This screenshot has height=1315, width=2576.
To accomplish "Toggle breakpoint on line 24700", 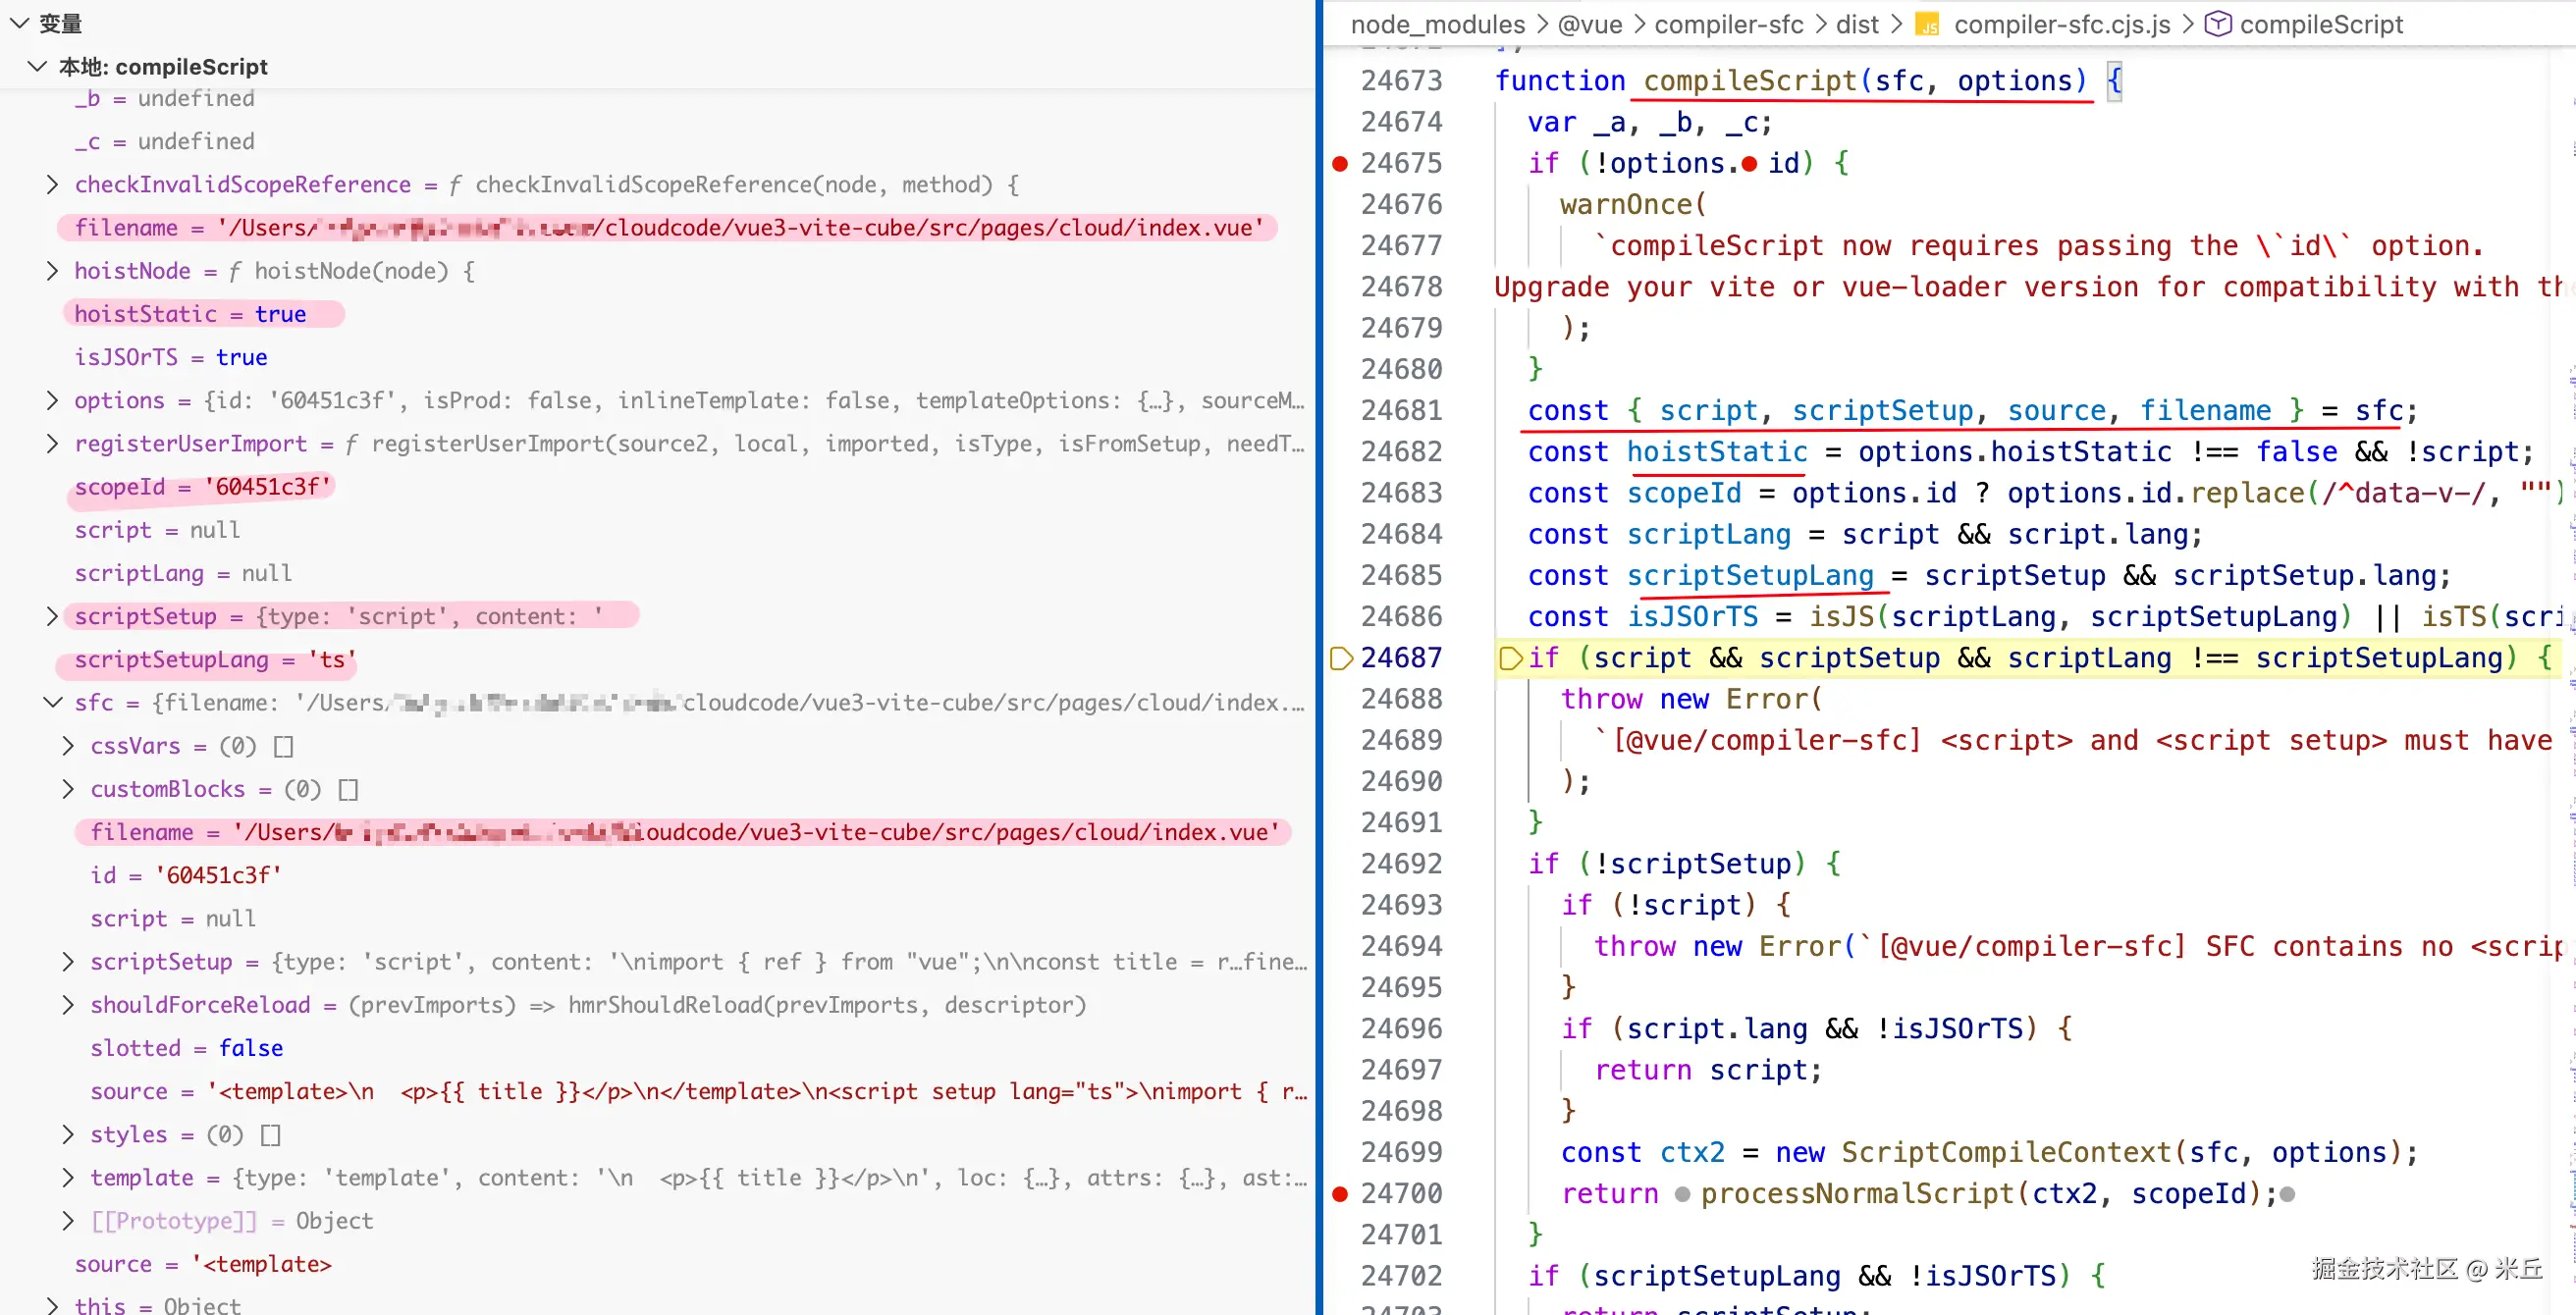I will [x=1340, y=1193].
